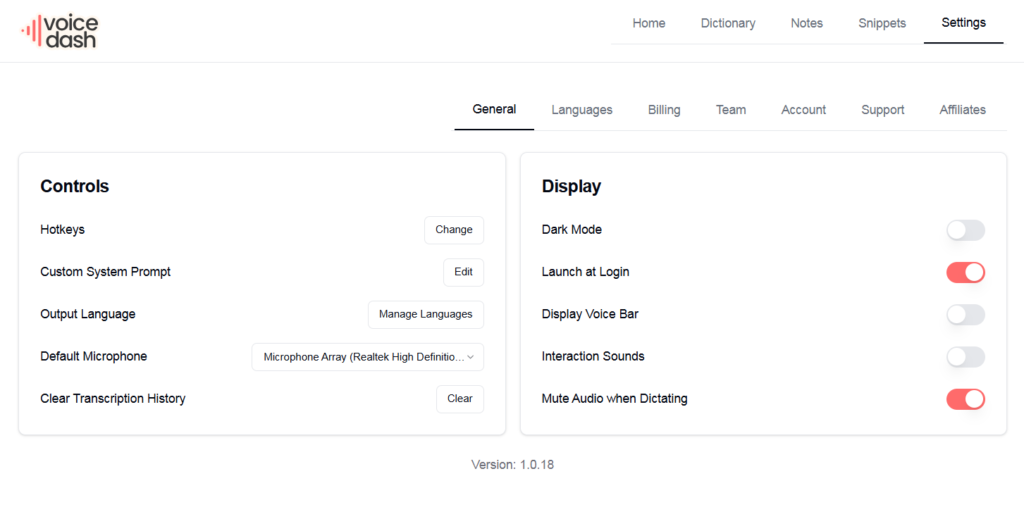Click the Manage Languages button

426,314
